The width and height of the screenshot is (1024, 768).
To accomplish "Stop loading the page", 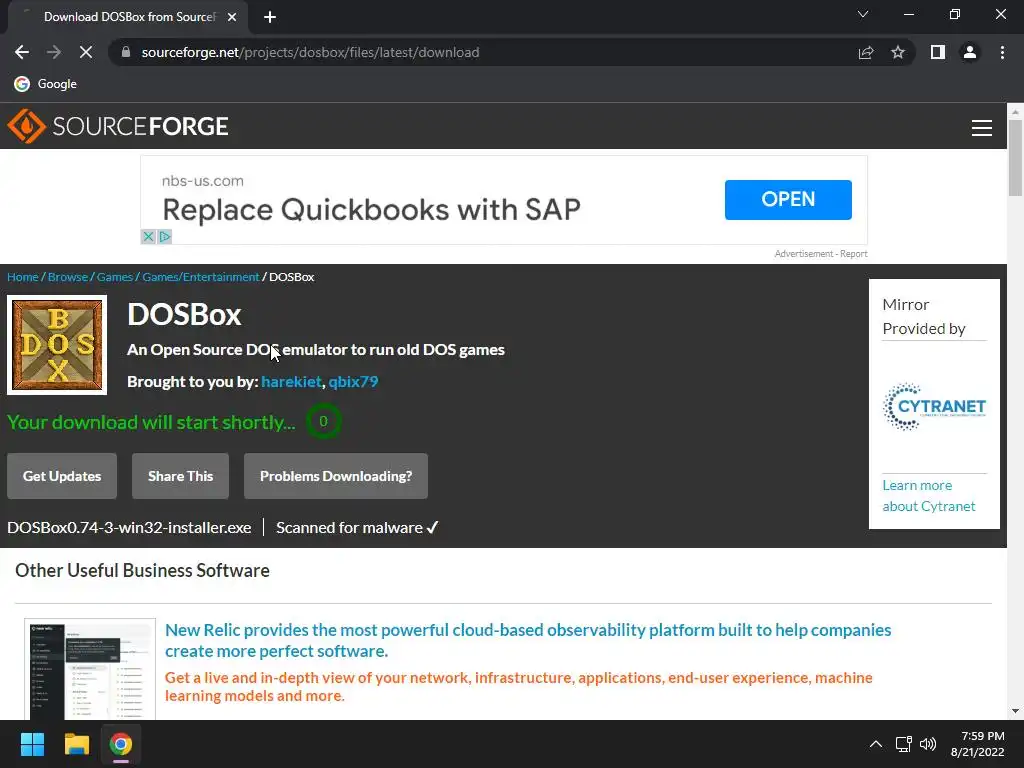I will [86, 52].
